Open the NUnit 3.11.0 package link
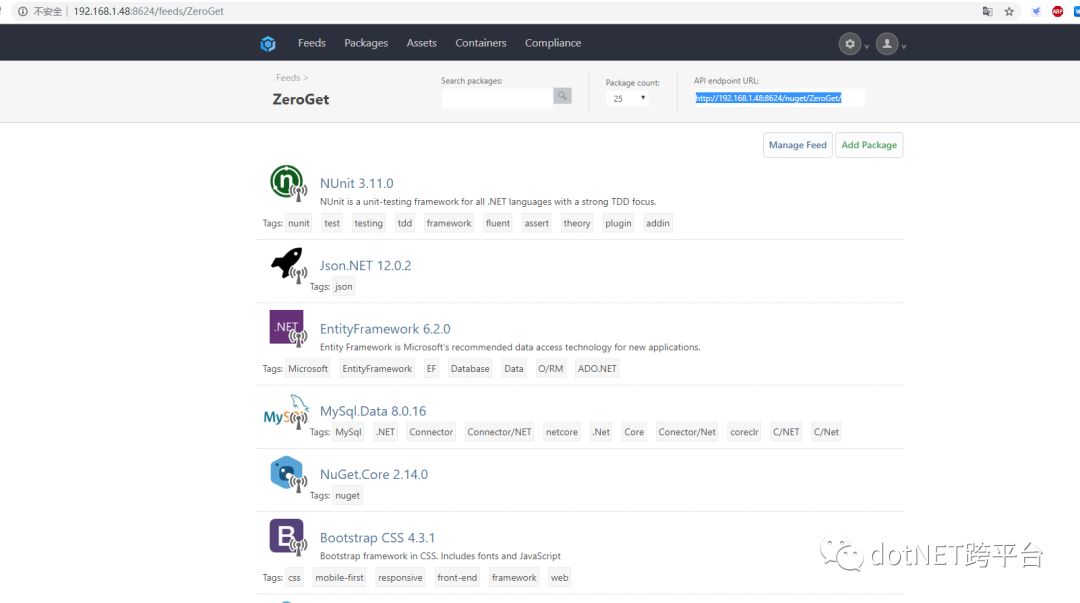This screenshot has width=1080, height=603. (x=357, y=183)
